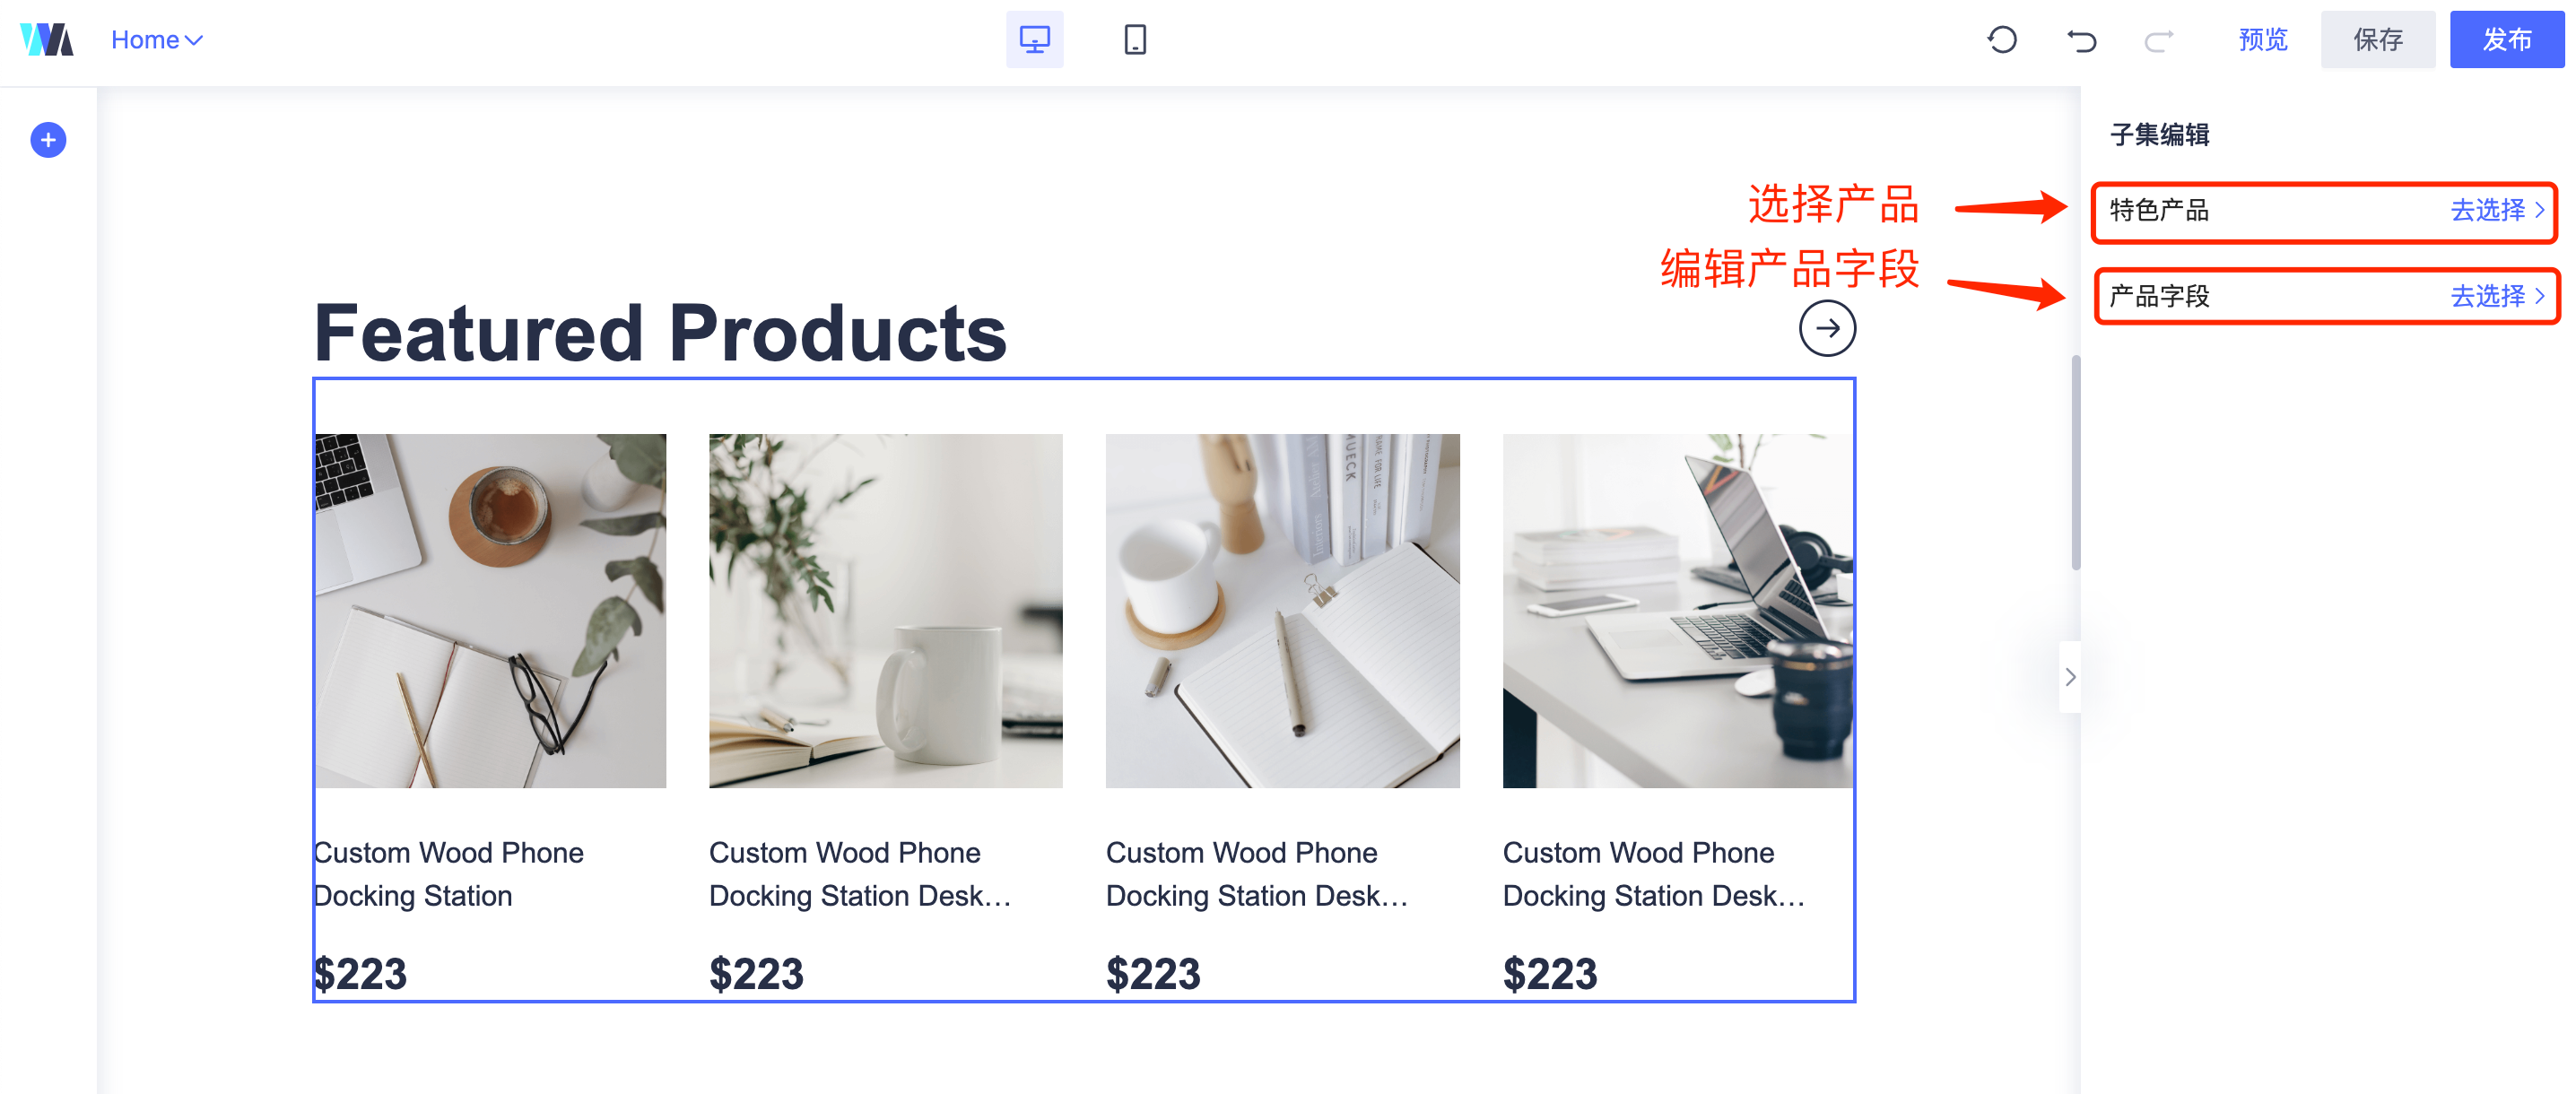Switch to mobile device view
2576x1094 pixels.
1135,40
